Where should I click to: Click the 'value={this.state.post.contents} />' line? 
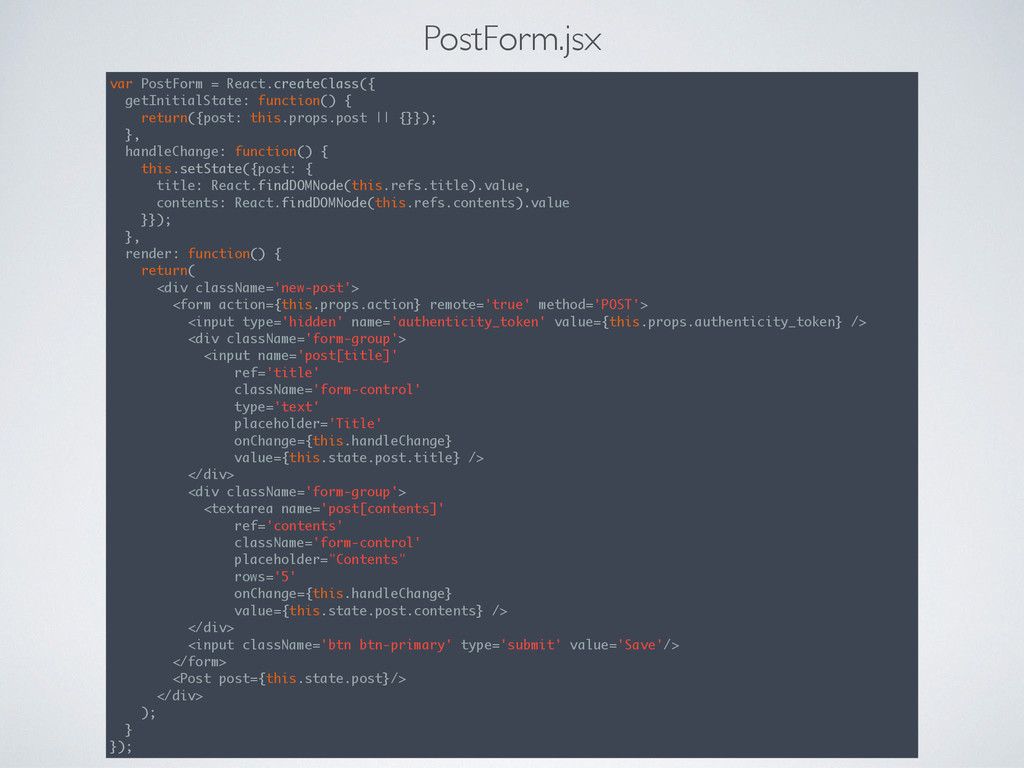[x=370, y=611]
